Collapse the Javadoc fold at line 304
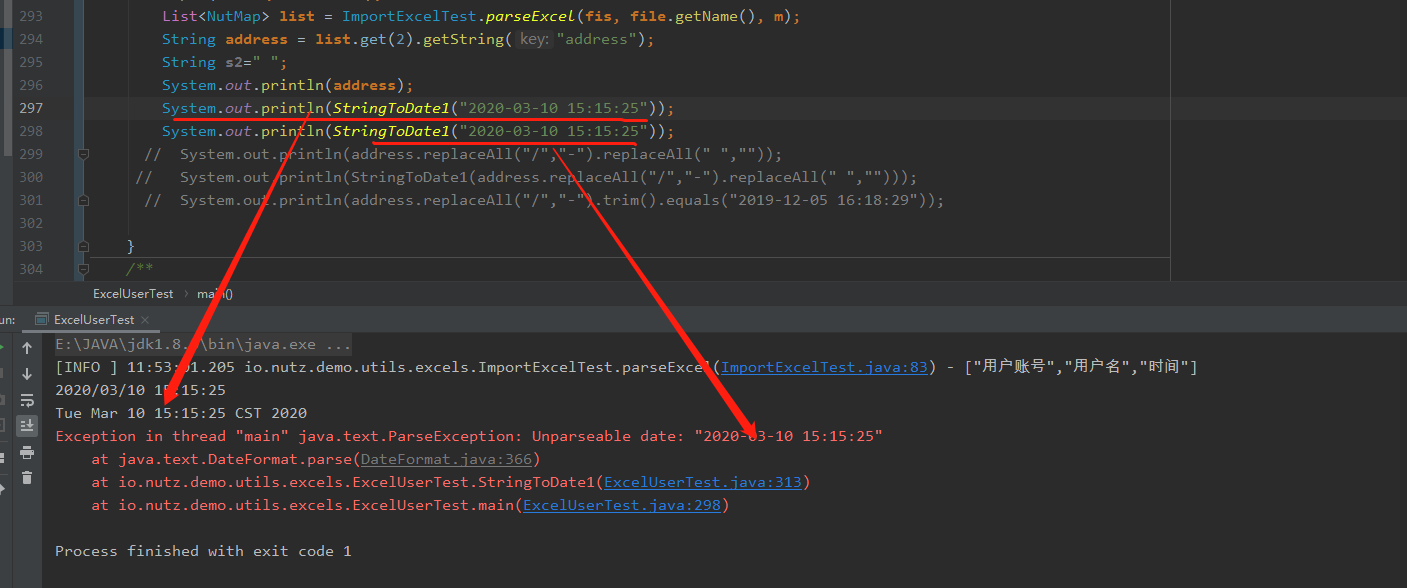1407x588 pixels. [83, 269]
